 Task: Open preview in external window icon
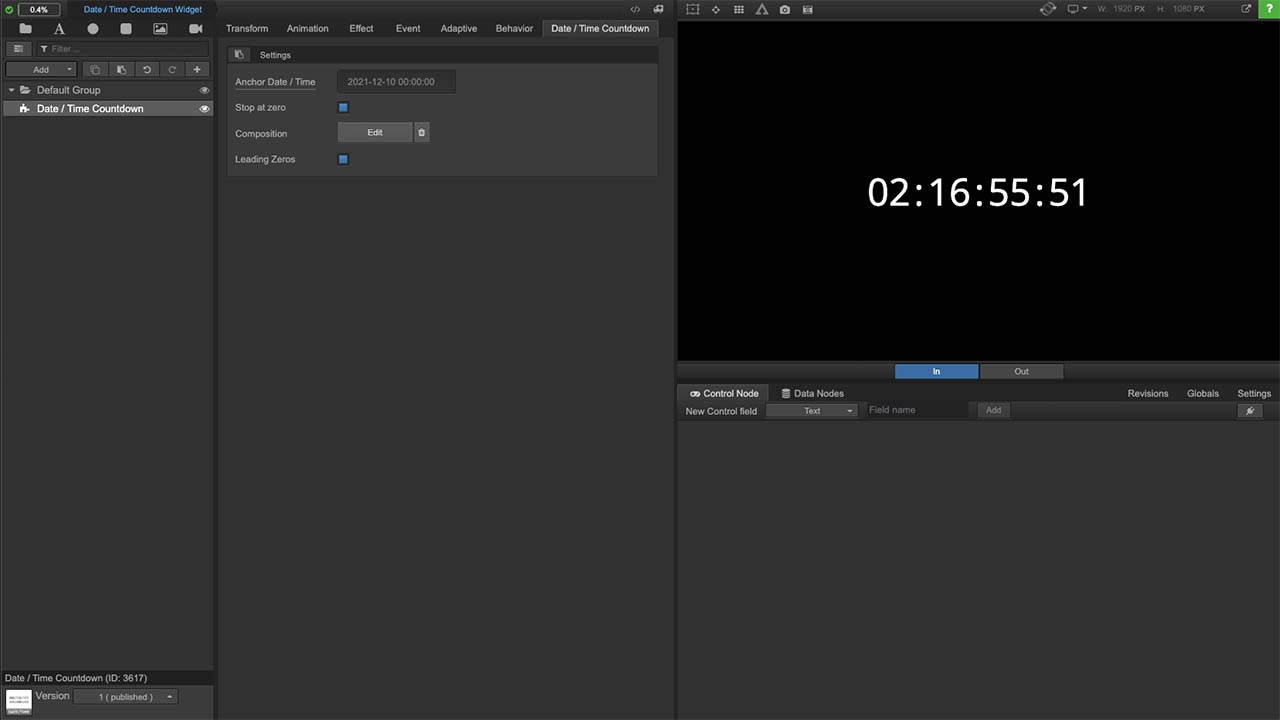click(1246, 9)
